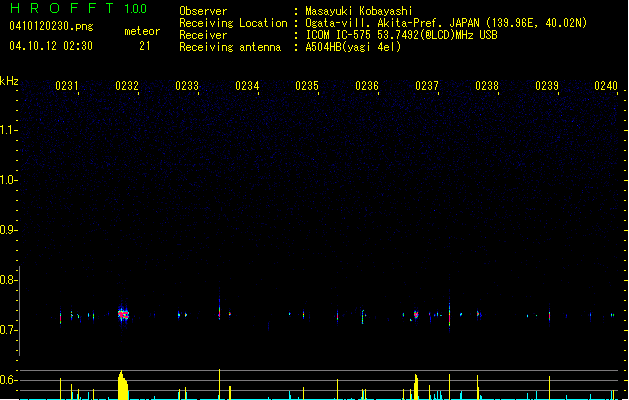Click the 0236 time marker
The image size is (629, 400).
367,86
